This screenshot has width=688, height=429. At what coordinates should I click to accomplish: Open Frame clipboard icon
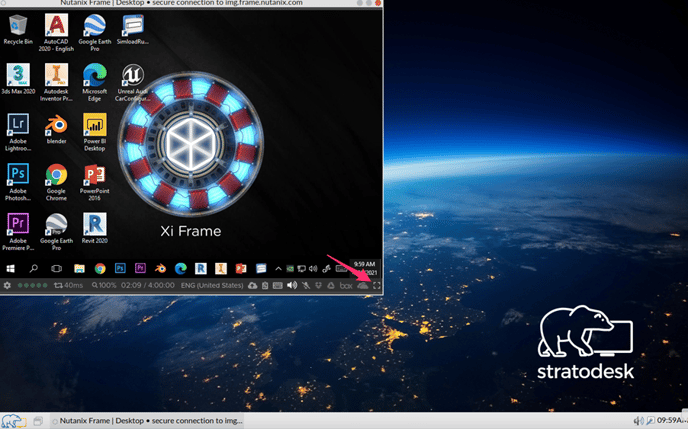coord(265,286)
